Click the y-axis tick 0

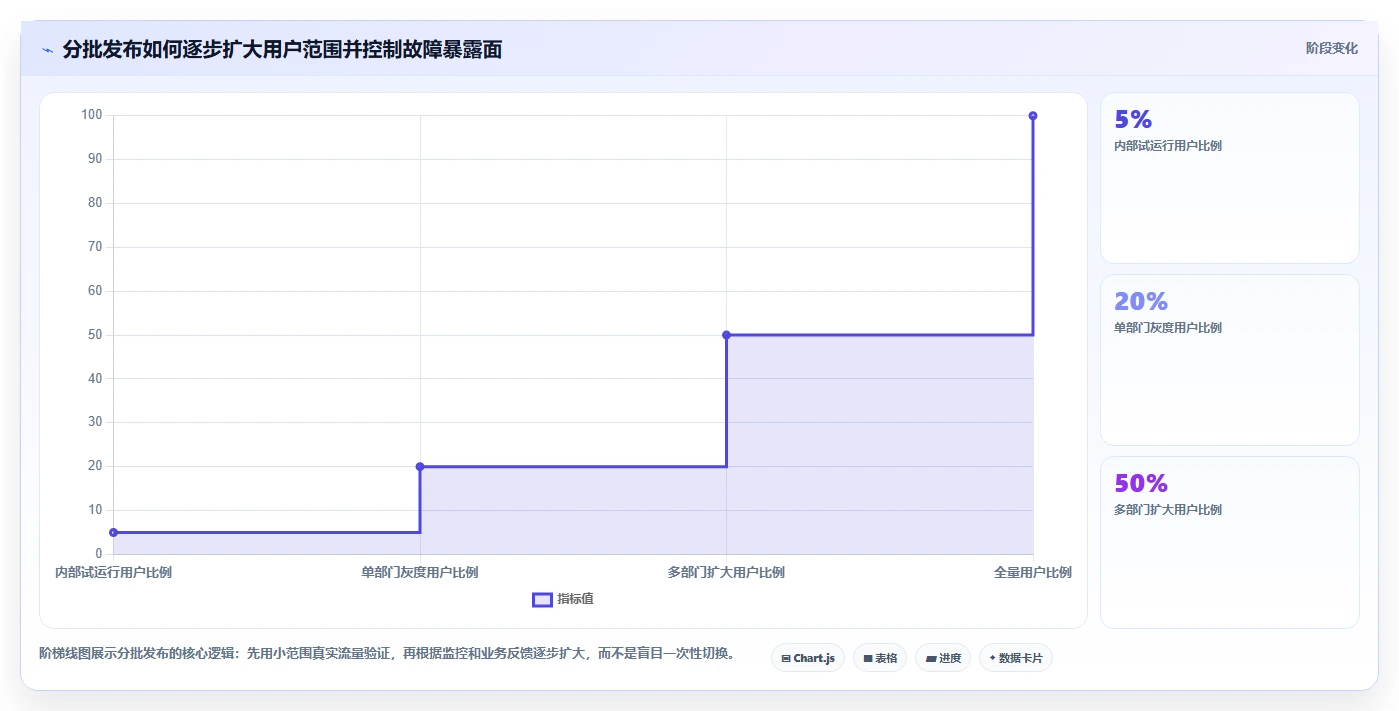pos(98,554)
